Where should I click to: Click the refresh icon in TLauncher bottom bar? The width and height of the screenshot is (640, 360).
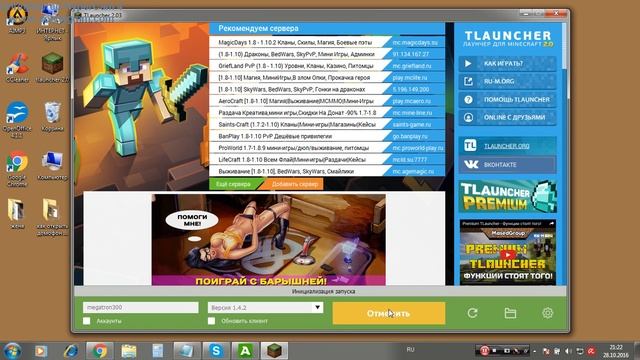[x=473, y=313]
